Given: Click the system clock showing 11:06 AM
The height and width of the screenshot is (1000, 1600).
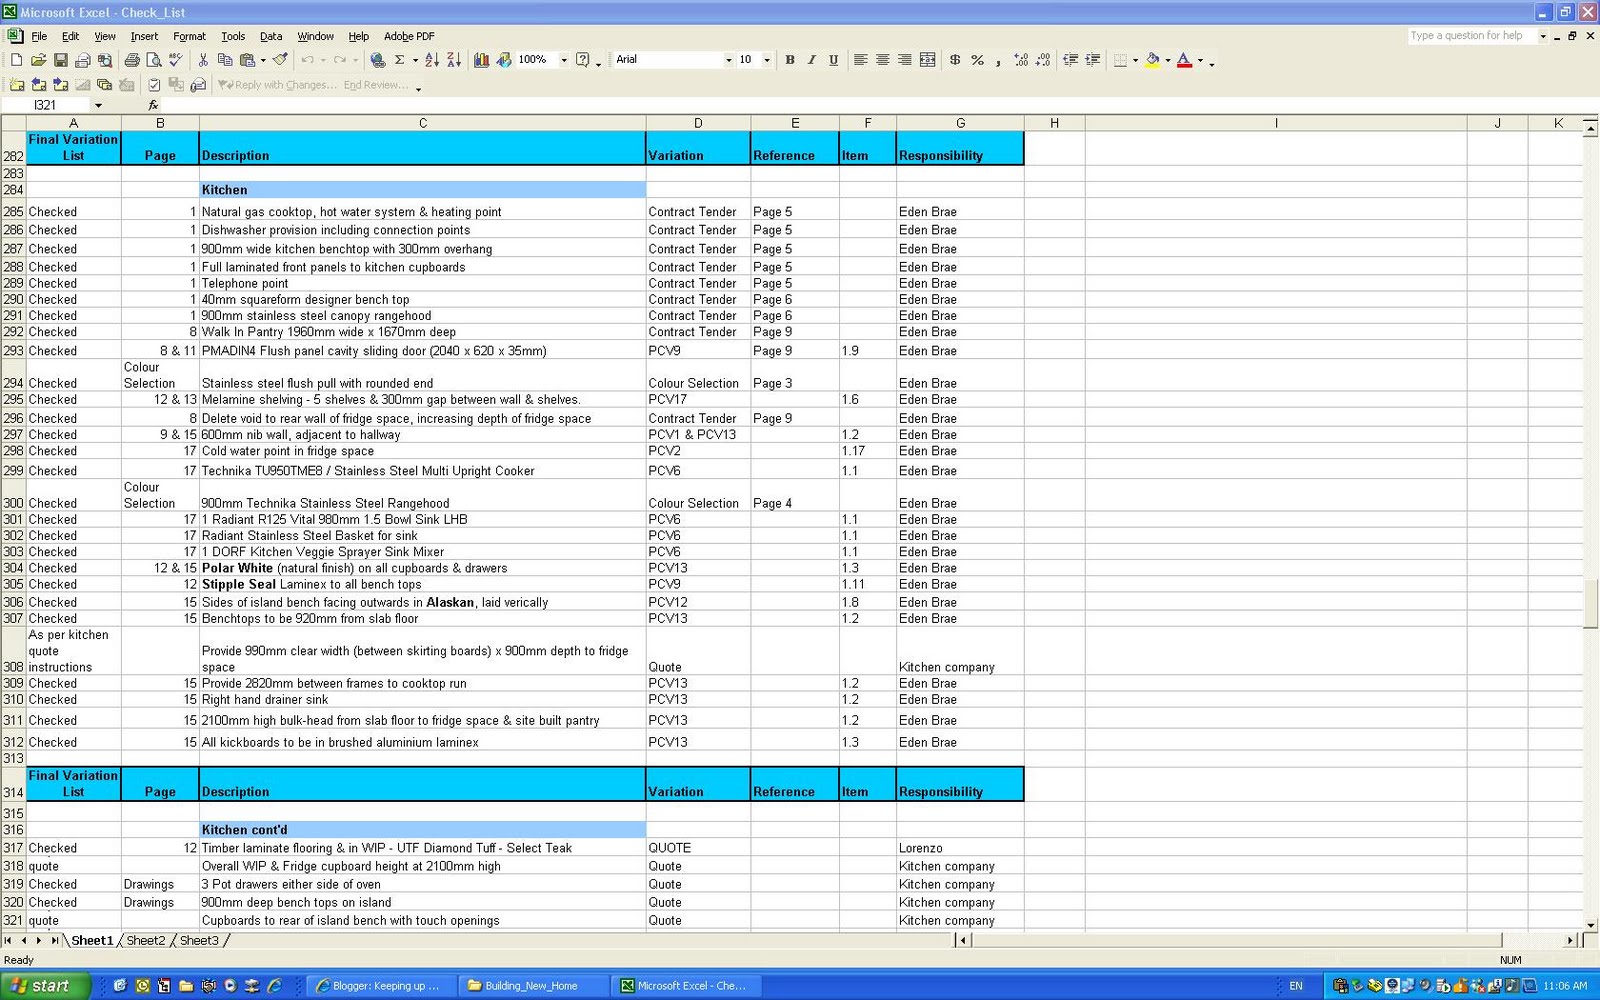Looking at the screenshot, I should [1565, 986].
